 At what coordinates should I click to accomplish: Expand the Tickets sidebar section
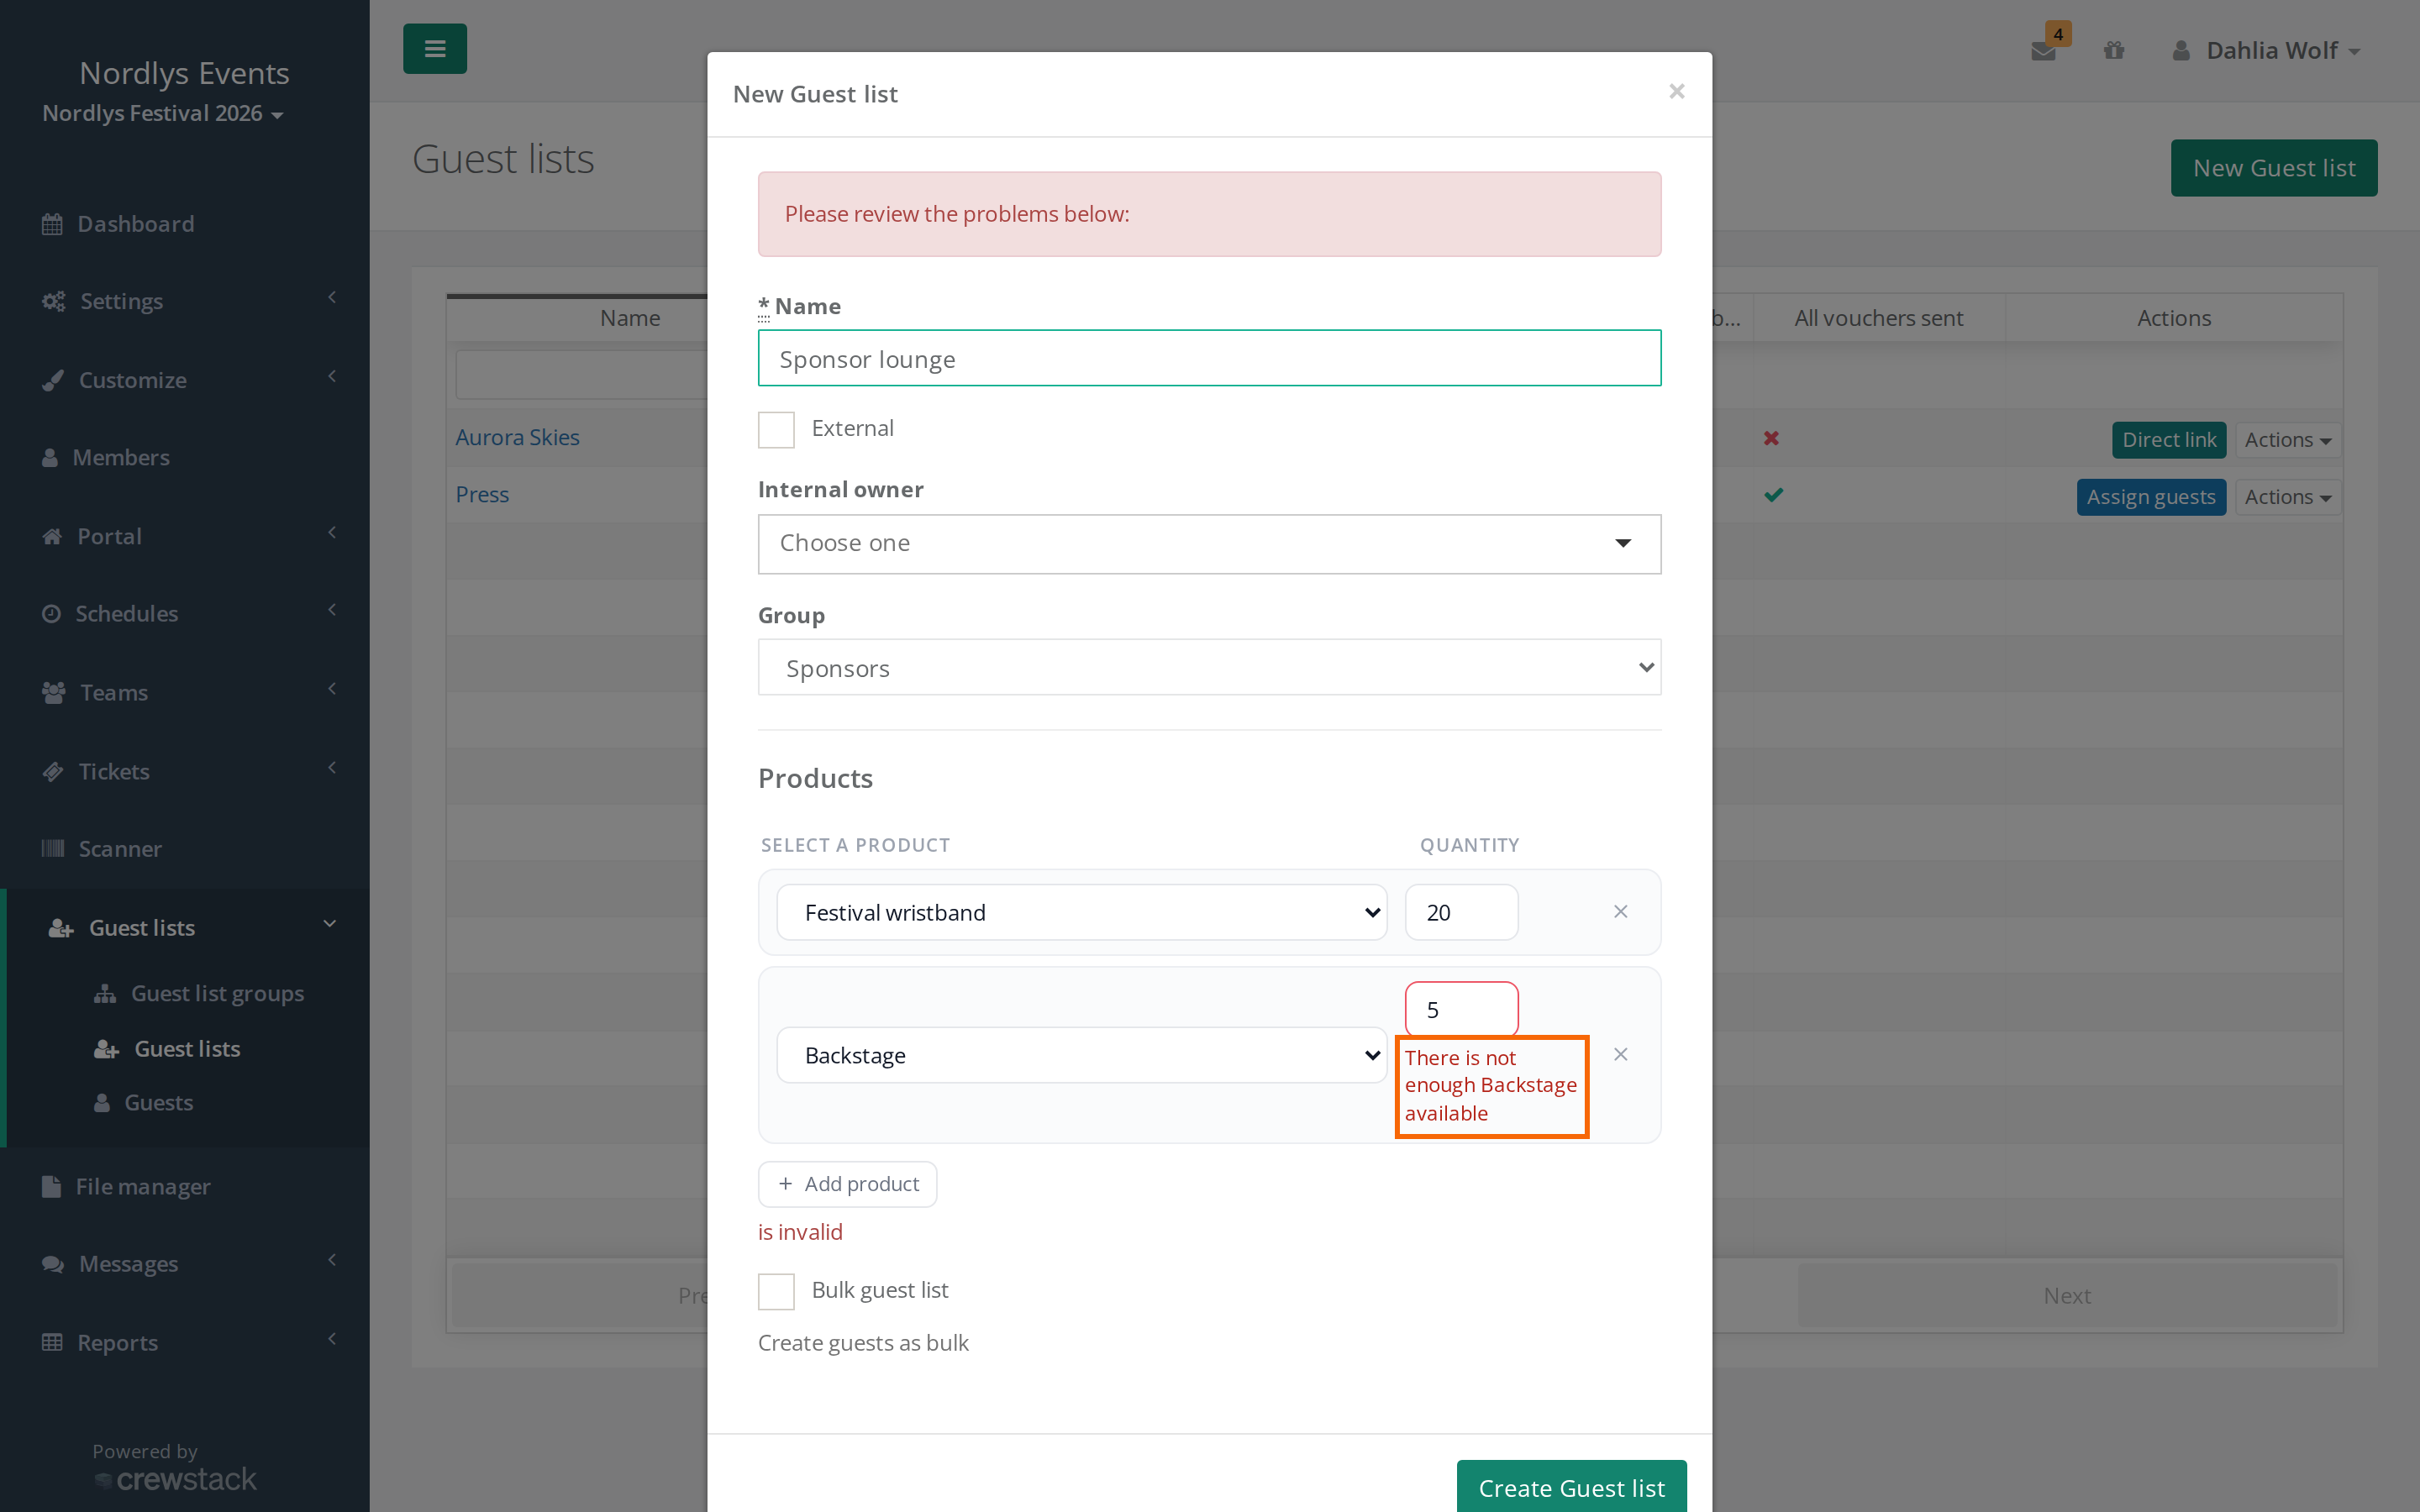pyautogui.click(x=185, y=771)
